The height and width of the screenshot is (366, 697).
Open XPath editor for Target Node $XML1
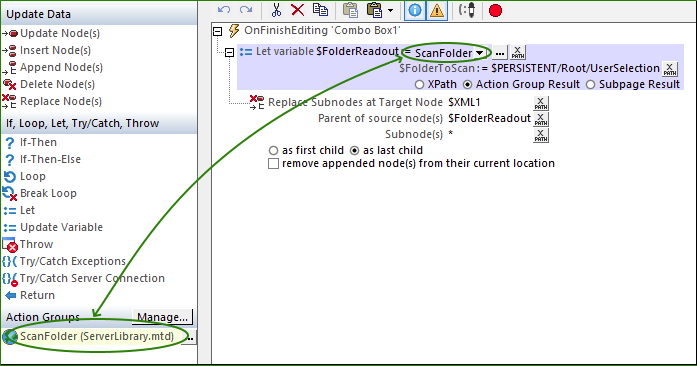[541, 103]
